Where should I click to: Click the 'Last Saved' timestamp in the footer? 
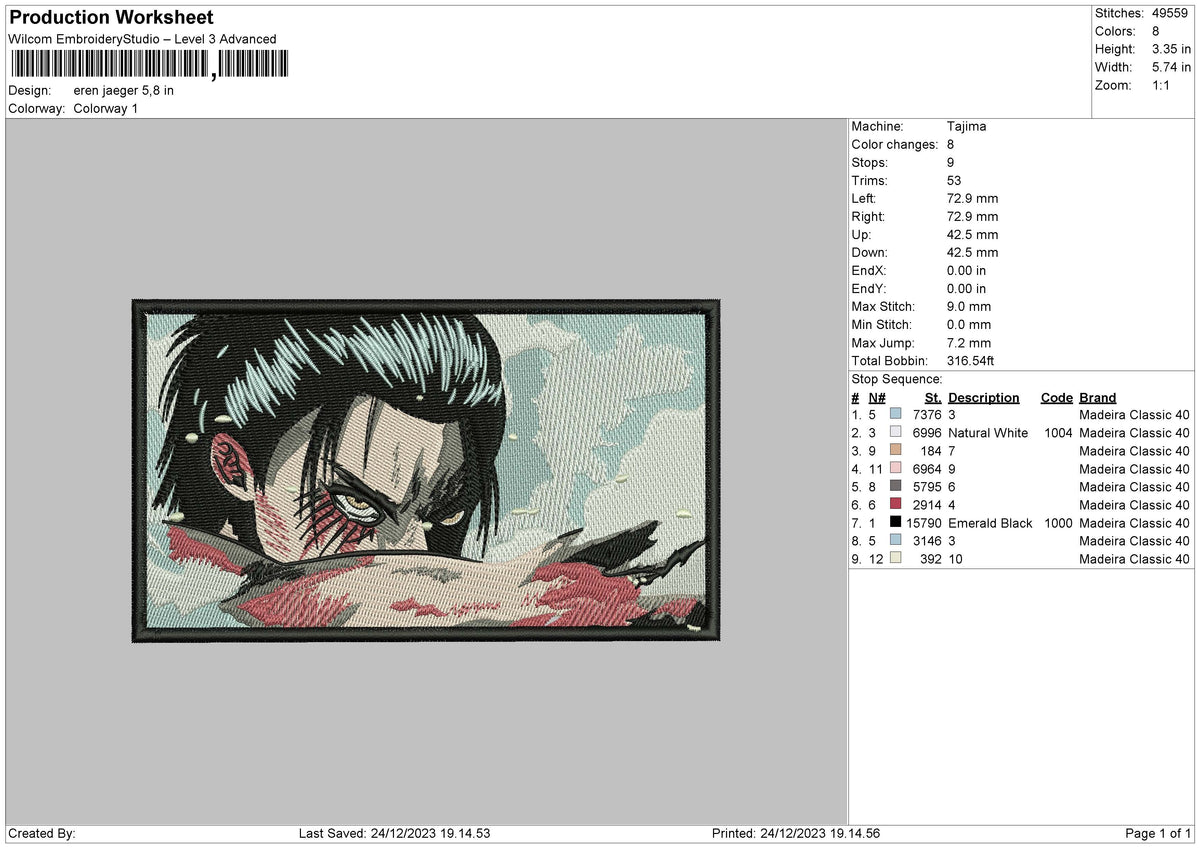tap(394, 833)
